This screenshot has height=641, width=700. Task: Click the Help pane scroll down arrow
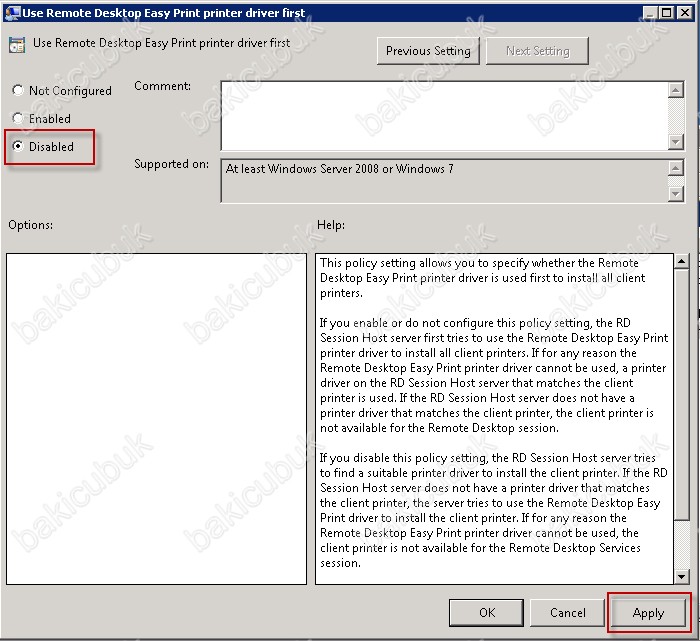[x=681, y=576]
